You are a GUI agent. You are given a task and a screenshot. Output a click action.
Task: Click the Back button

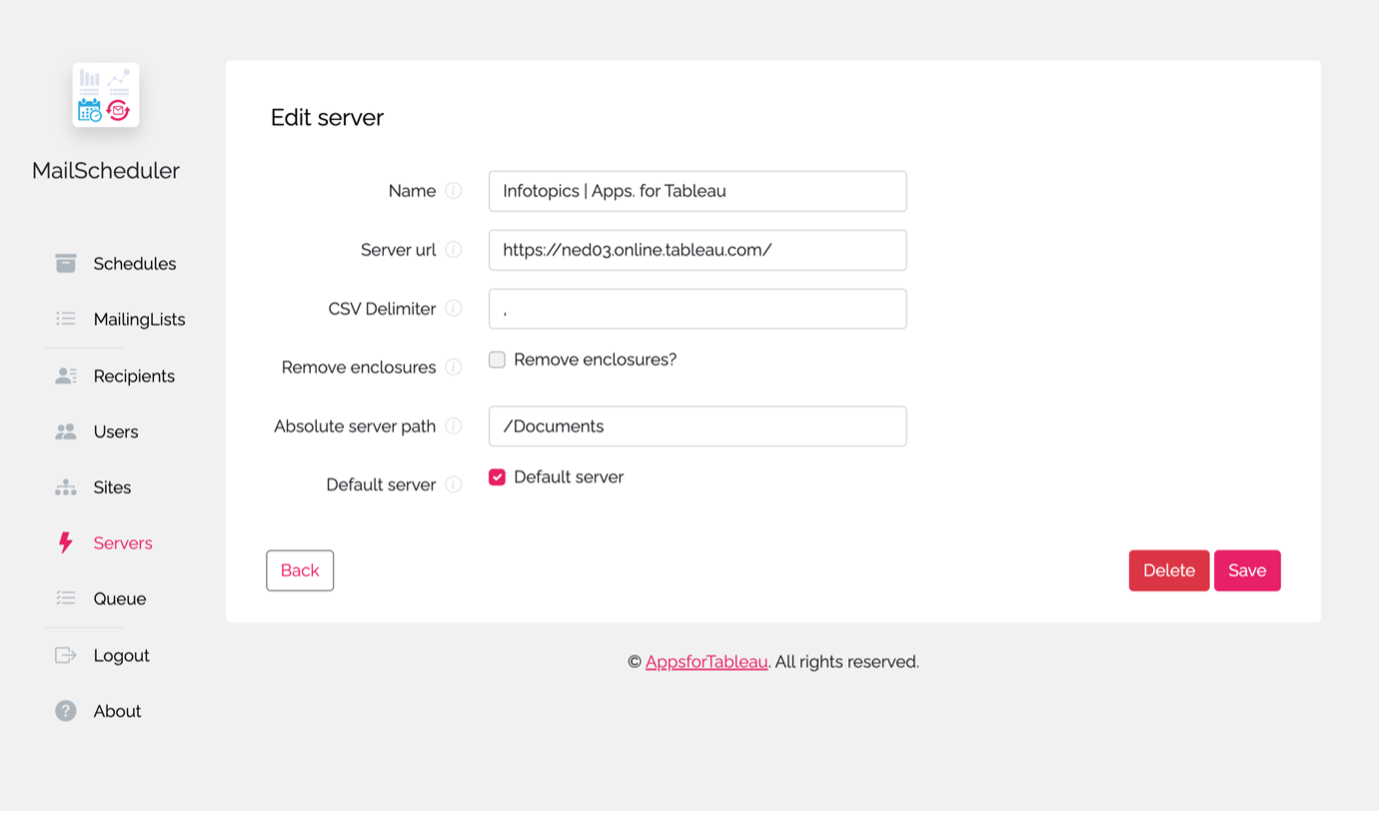pos(300,570)
